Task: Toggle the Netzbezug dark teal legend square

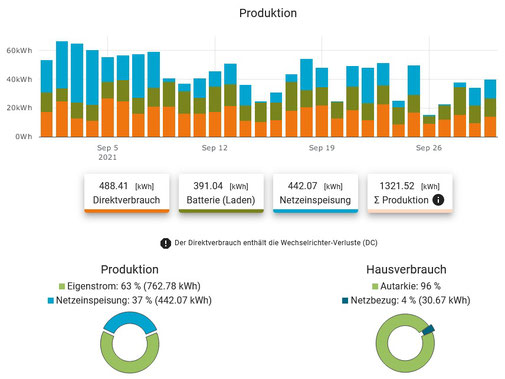Action: pyautogui.click(x=345, y=301)
